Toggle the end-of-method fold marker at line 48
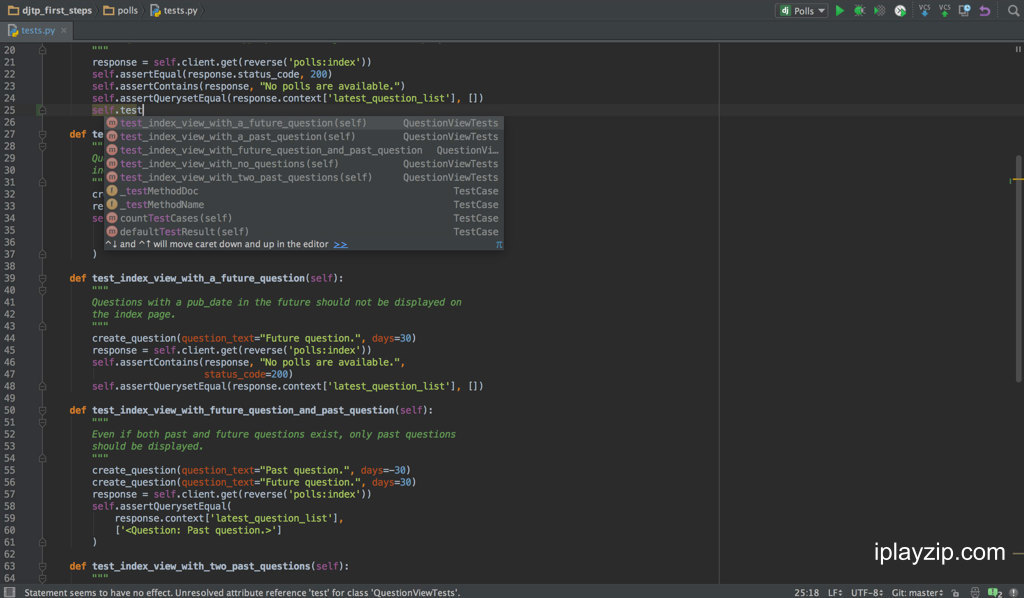The width and height of the screenshot is (1024, 598). tap(42, 386)
